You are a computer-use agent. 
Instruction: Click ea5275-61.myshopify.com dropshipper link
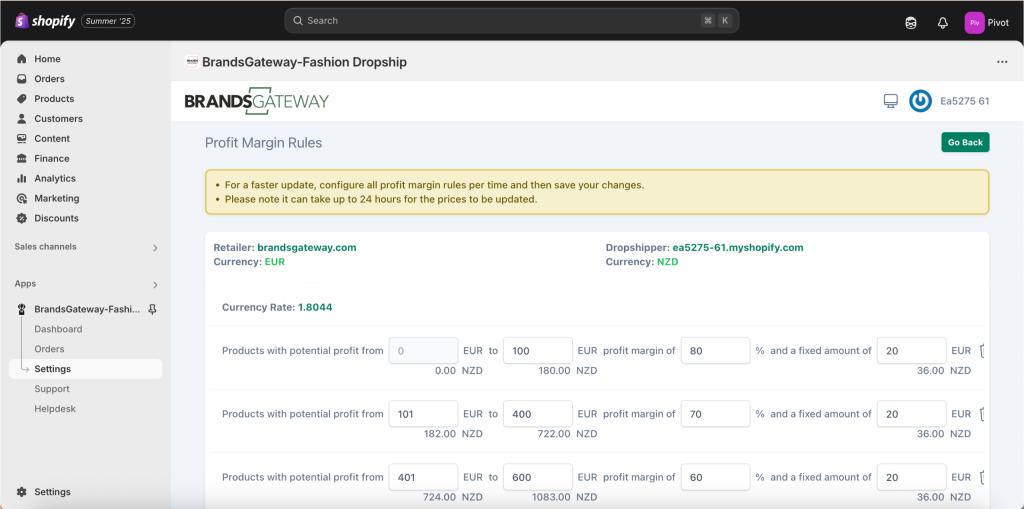(738, 248)
